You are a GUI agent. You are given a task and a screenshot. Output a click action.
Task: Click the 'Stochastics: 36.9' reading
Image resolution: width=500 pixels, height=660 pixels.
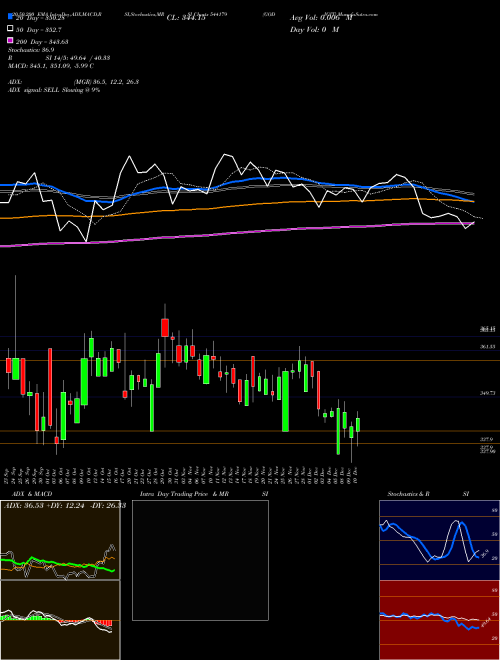[31, 50]
